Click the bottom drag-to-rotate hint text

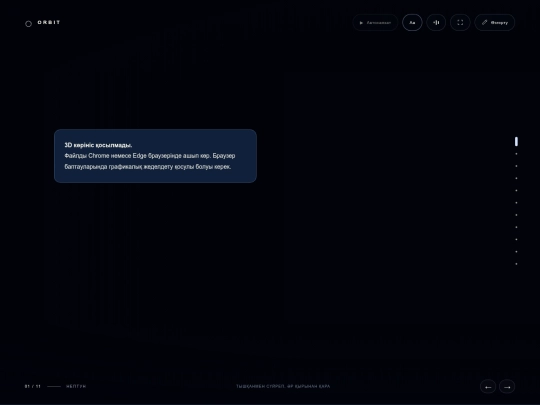(x=283, y=386)
